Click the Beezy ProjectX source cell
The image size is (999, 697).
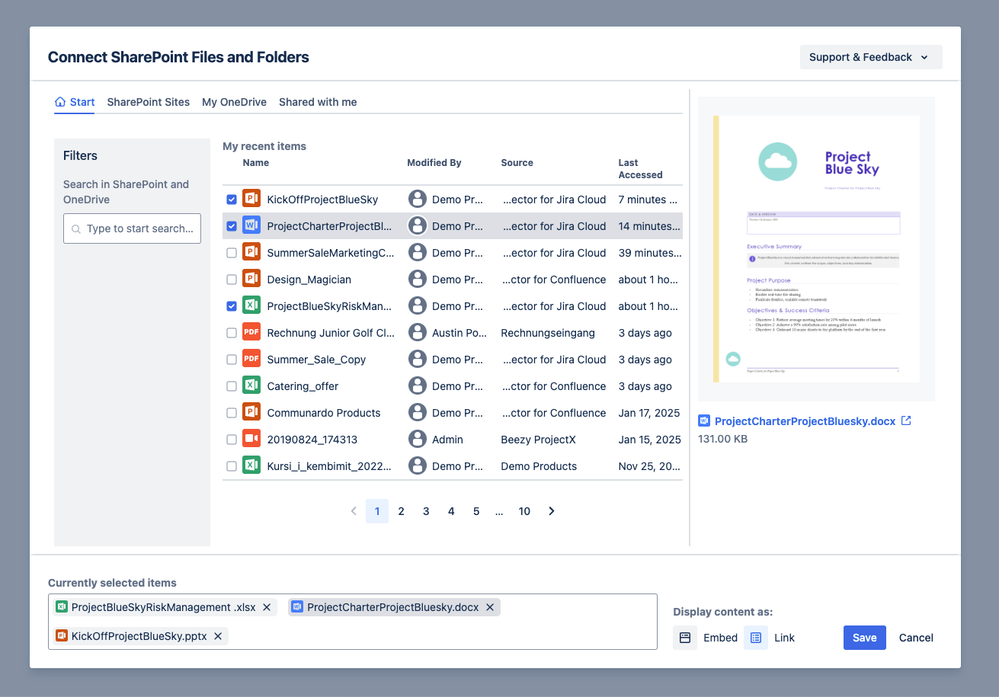[x=538, y=440]
